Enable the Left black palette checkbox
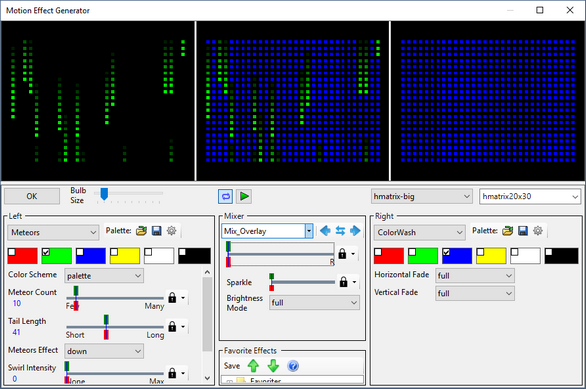Viewport: 586px width, 389px height. [x=182, y=252]
